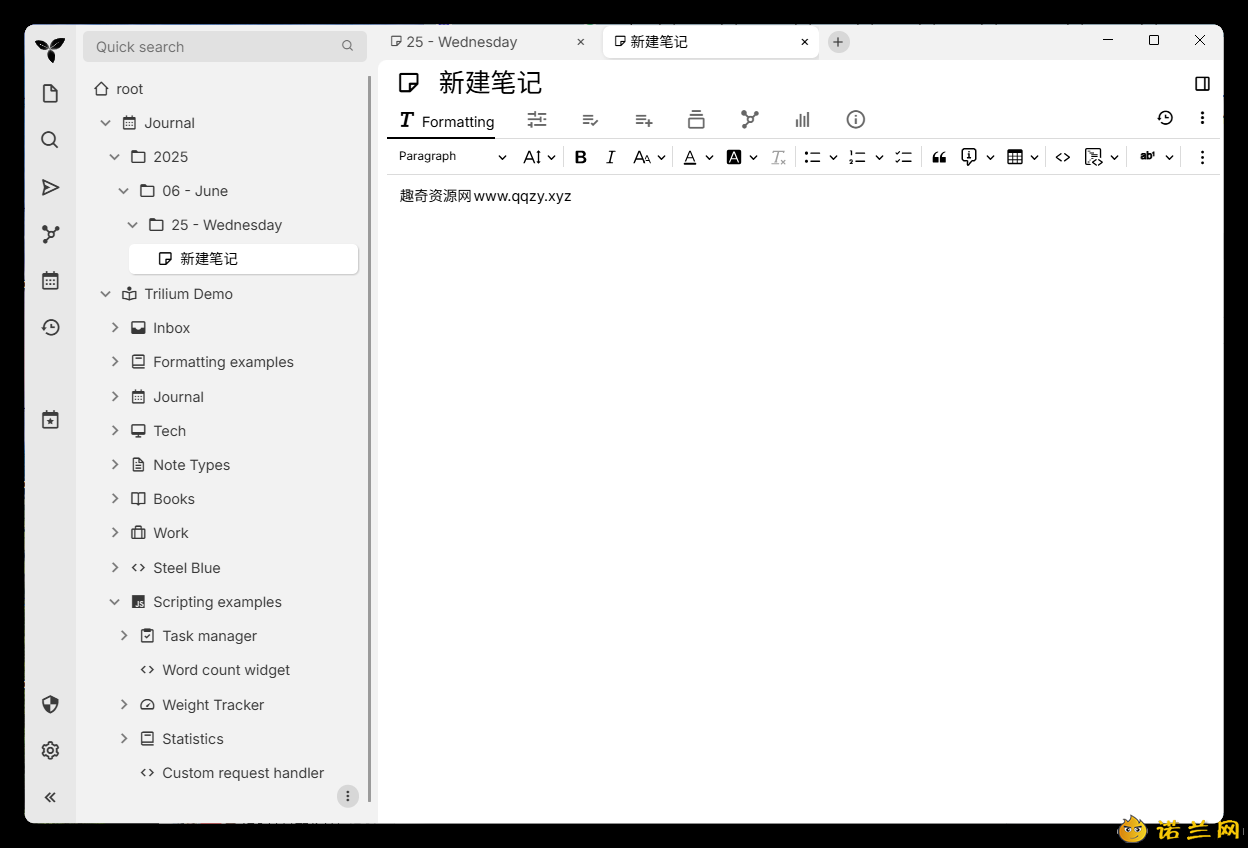Open the font size dropdown
The image size is (1248, 848).
pyautogui.click(x=539, y=157)
